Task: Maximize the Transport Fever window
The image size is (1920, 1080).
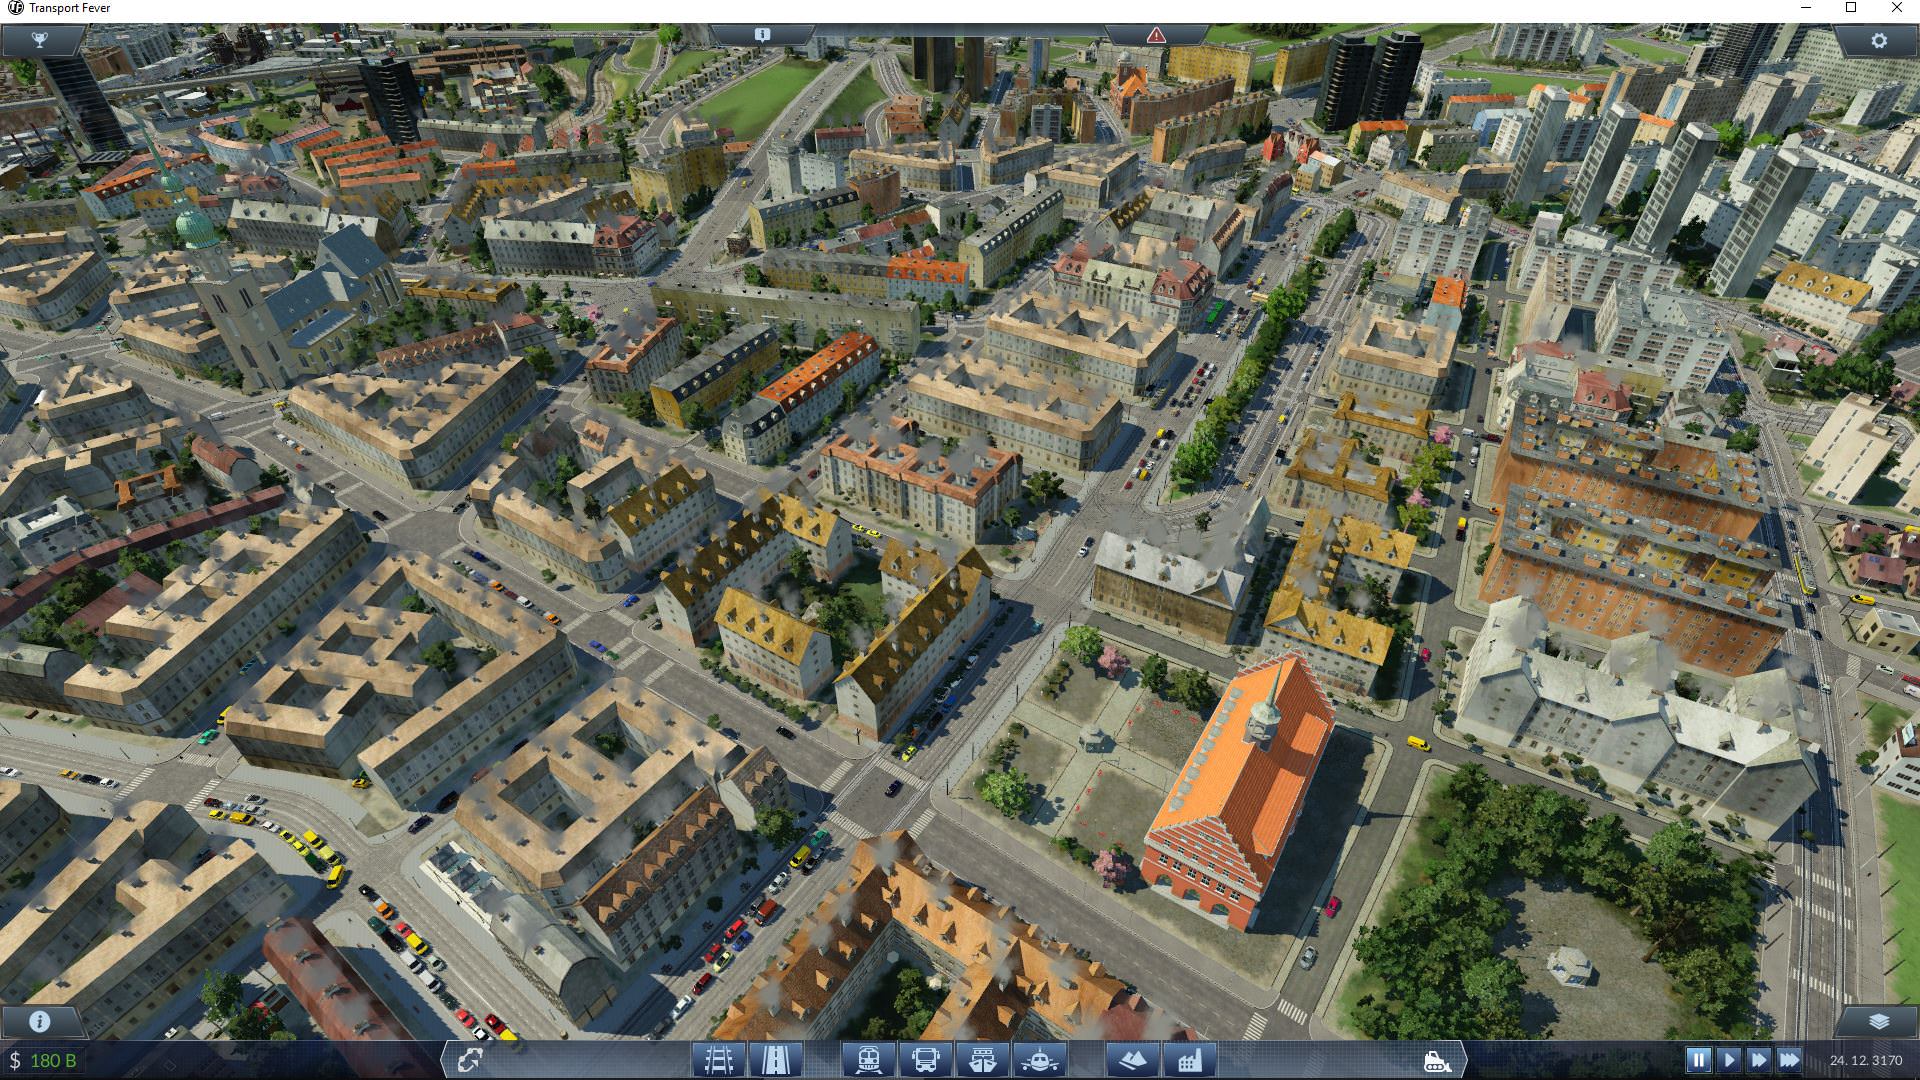Action: (1851, 8)
